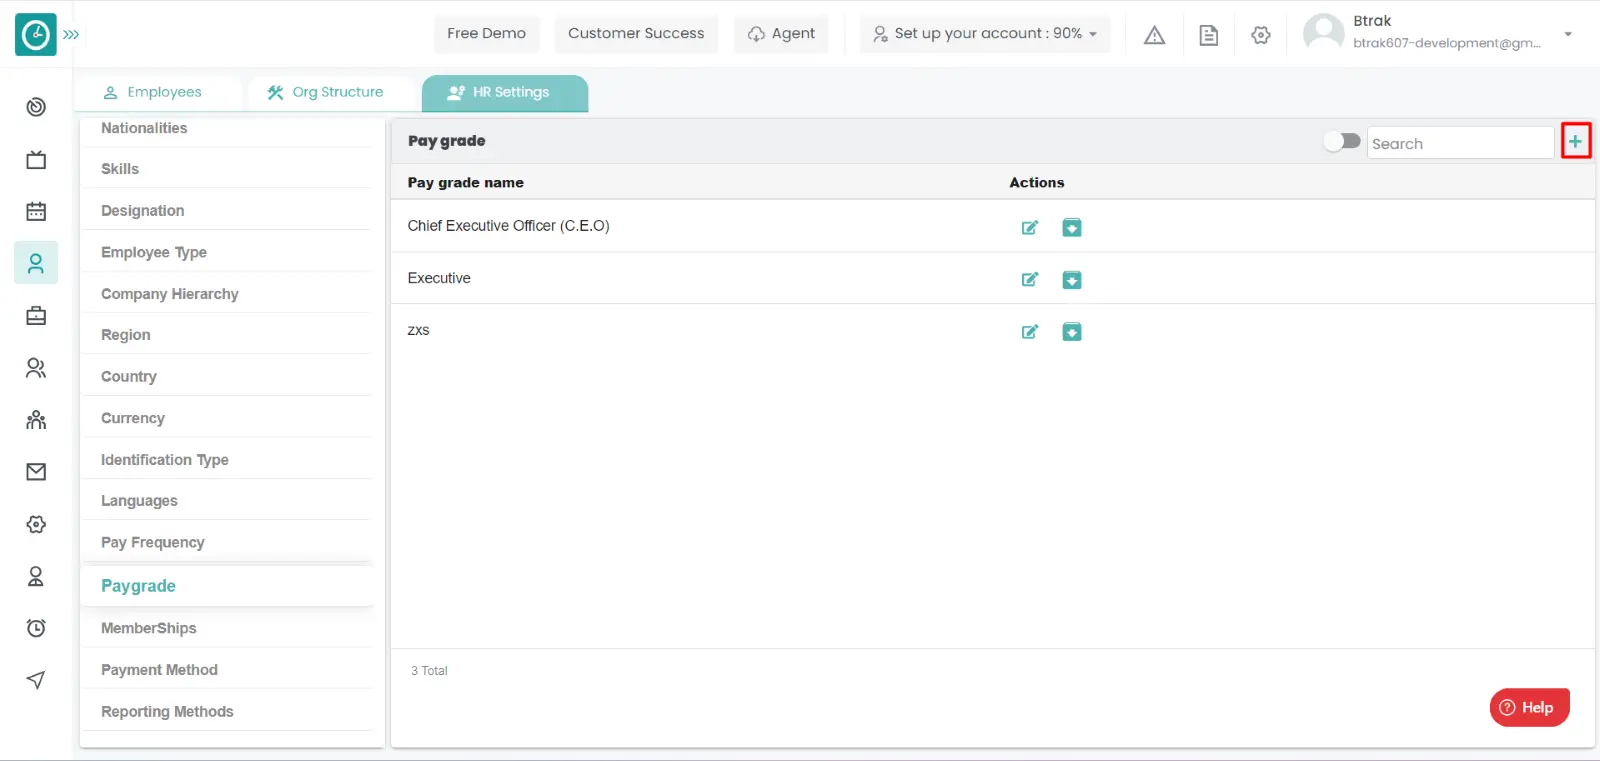
Task: Toggle archived pay grades switch
Action: pos(1342,141)
